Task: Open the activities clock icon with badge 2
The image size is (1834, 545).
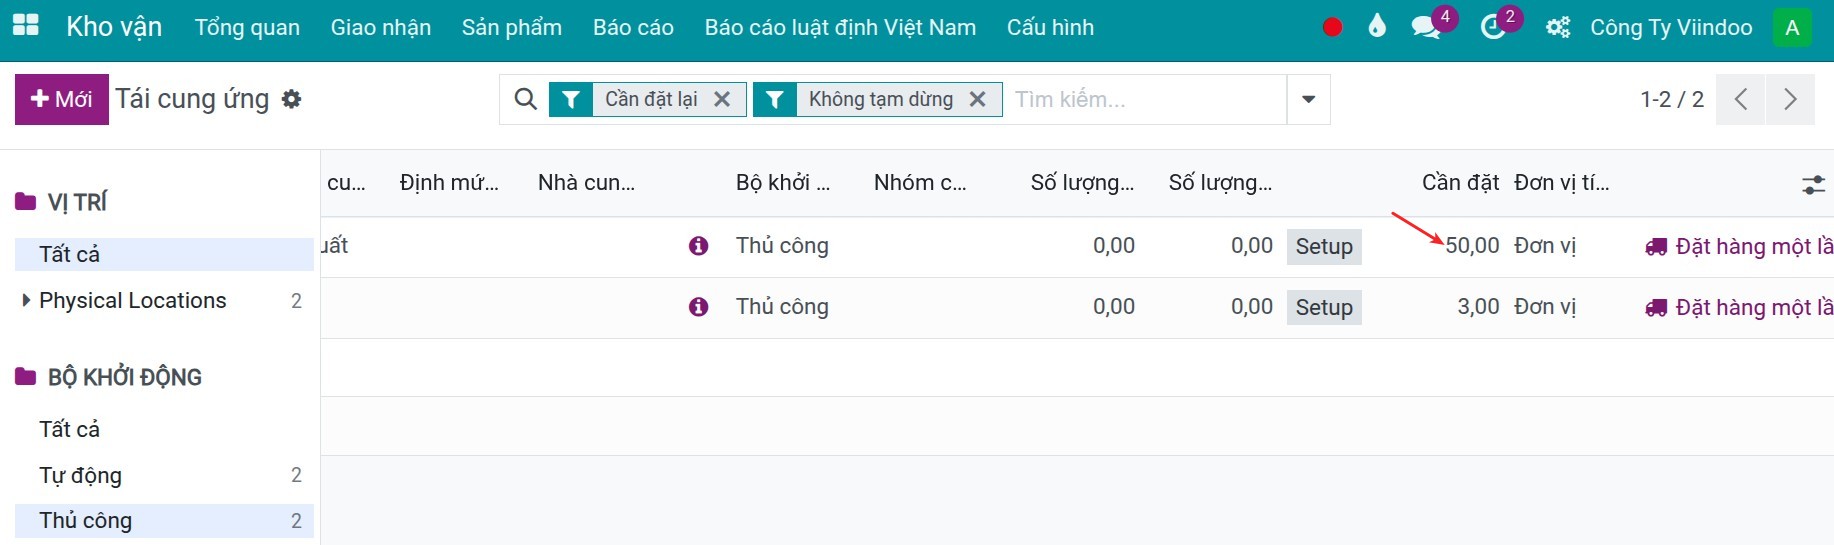Action: click(1493, 27)
